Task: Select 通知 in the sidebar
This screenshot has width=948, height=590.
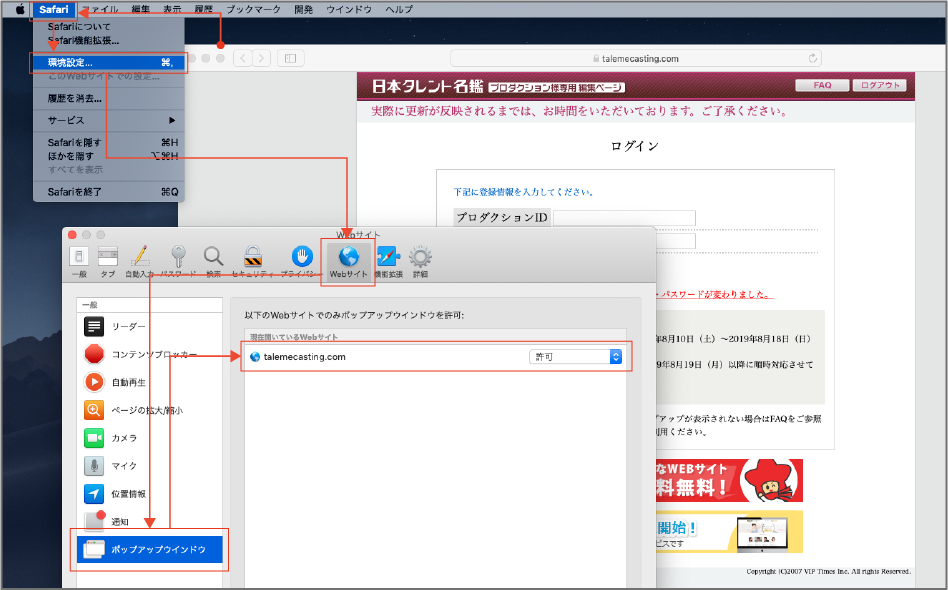Action: [x=150, y=522]
